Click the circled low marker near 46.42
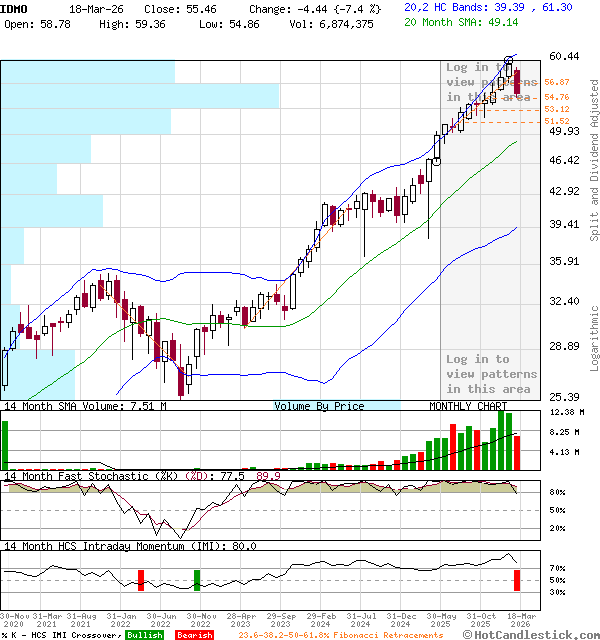Image resolution: width=600 pixels, height=640 pixels. tap(436, 160)
